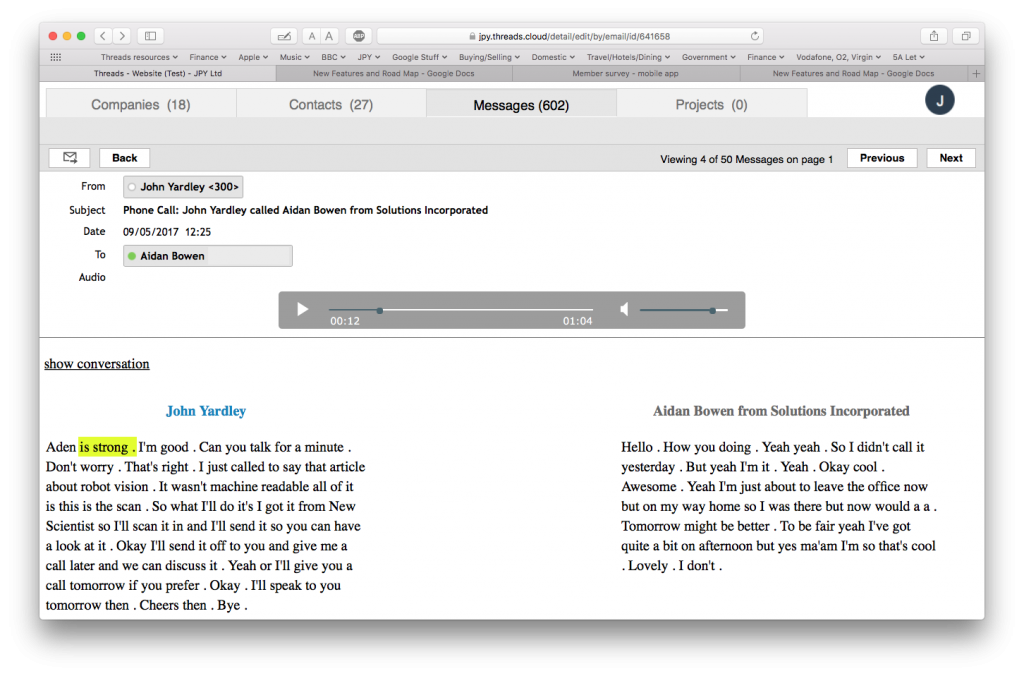
Task: Show the Safari sidebar
Action: [150, 36]
